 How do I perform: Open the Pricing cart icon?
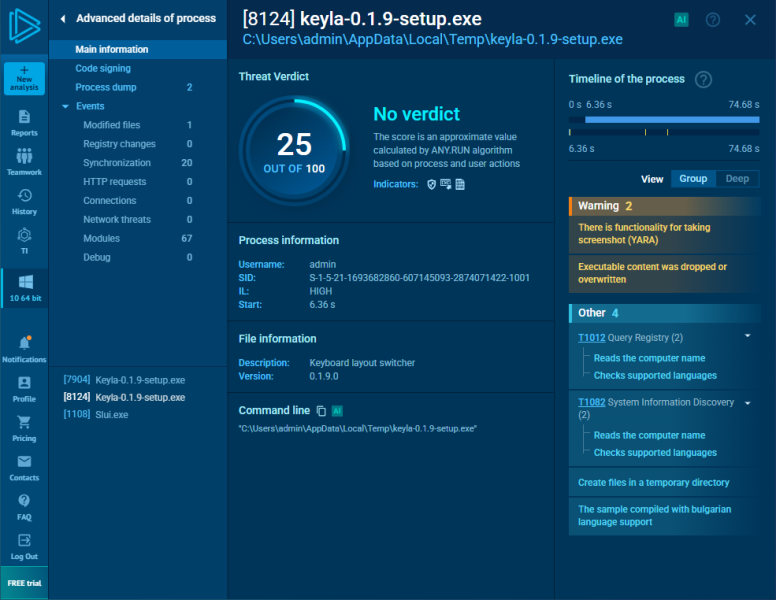click(24, 427)
